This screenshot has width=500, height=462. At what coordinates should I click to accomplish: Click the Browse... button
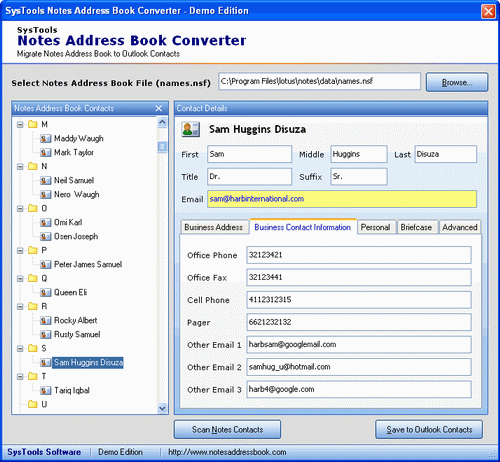point(457,82)
